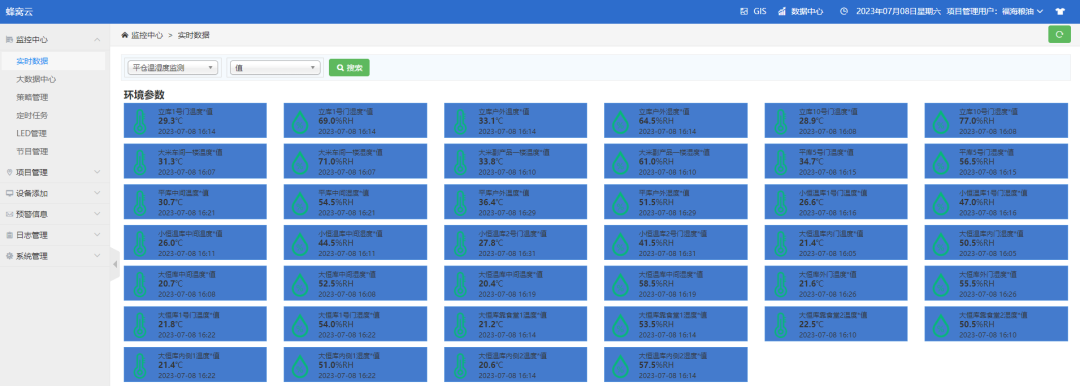Open 数据中心 chart icon in header
Image resolution: width=1080 pixels, height=386 pixels.
coord(782,12)
